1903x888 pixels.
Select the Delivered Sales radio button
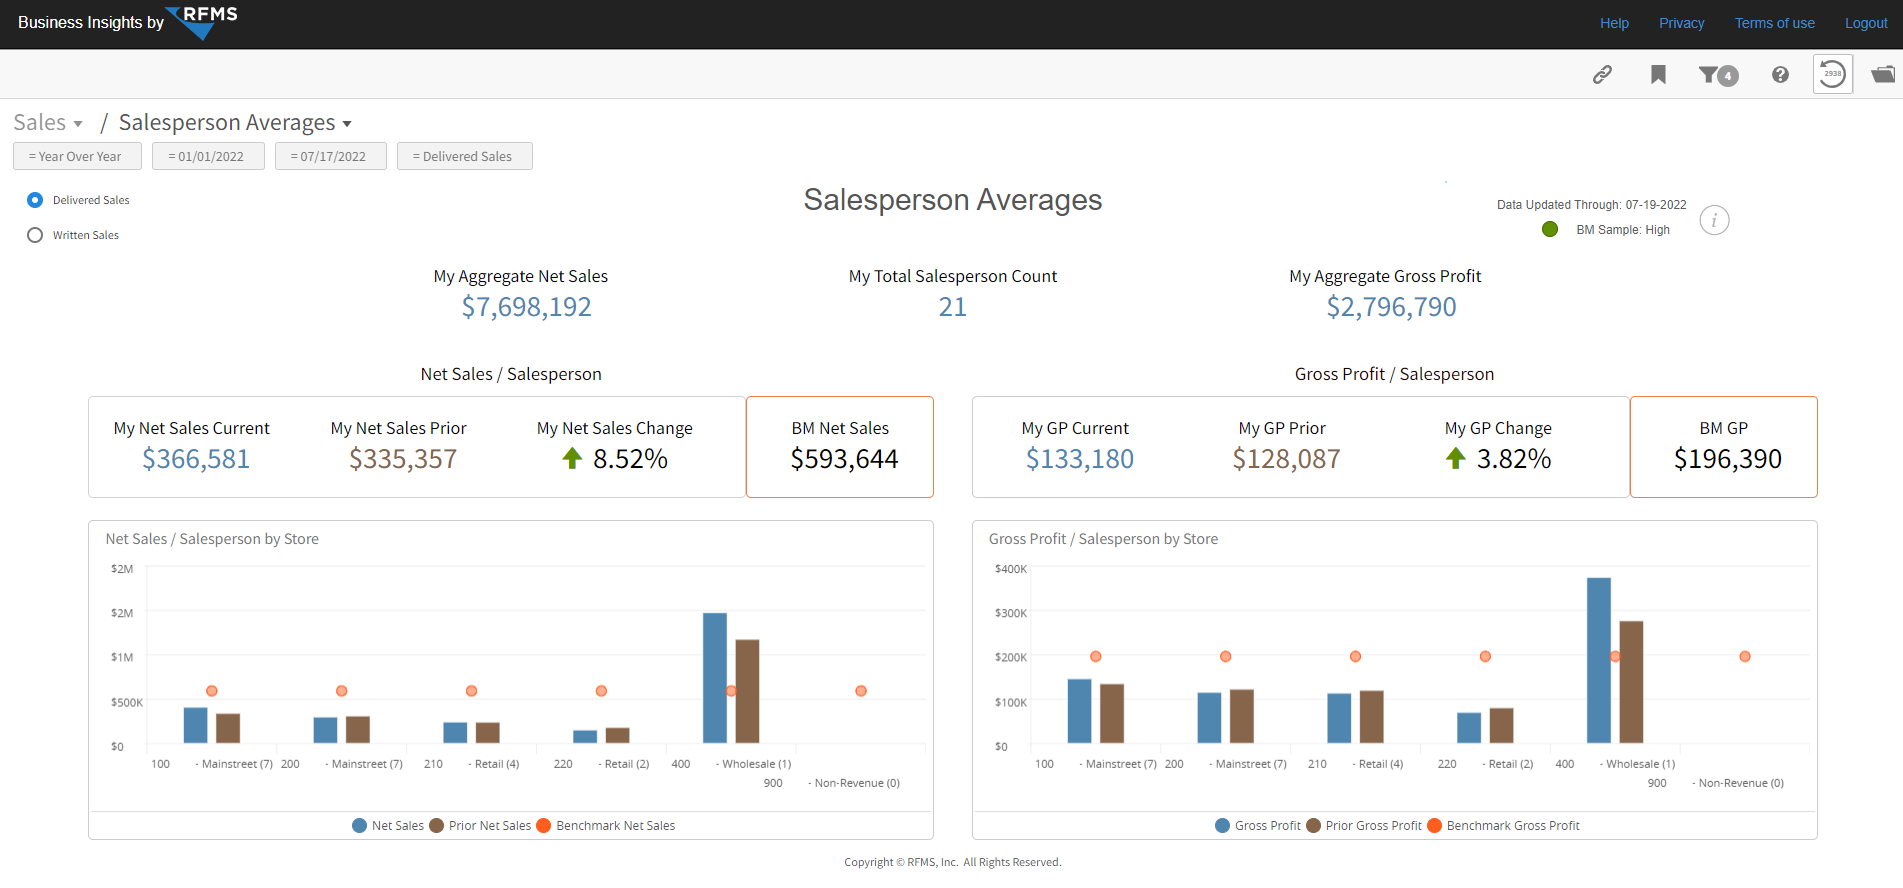[x=35, y=200]
